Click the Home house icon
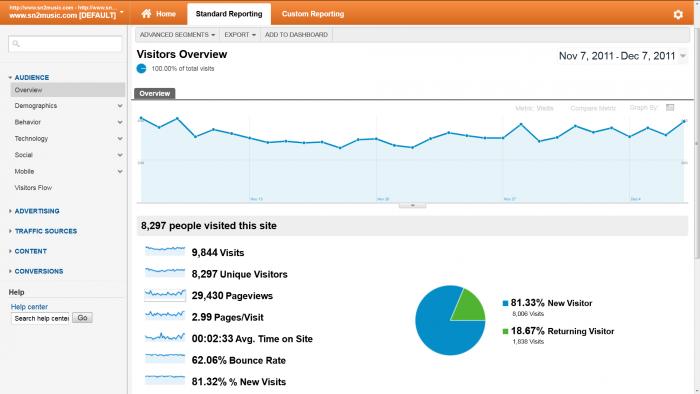The image size is (700, 394). pyautogui.click(x=146, y=13)
